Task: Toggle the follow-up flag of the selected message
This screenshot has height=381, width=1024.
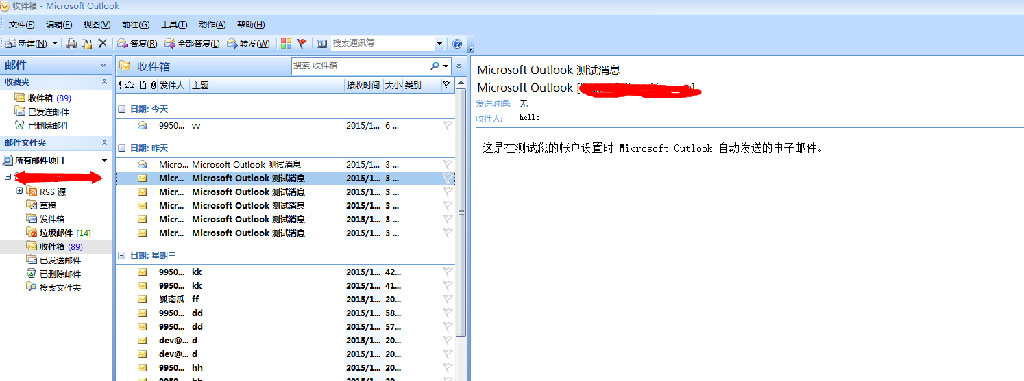Action: 447,178
